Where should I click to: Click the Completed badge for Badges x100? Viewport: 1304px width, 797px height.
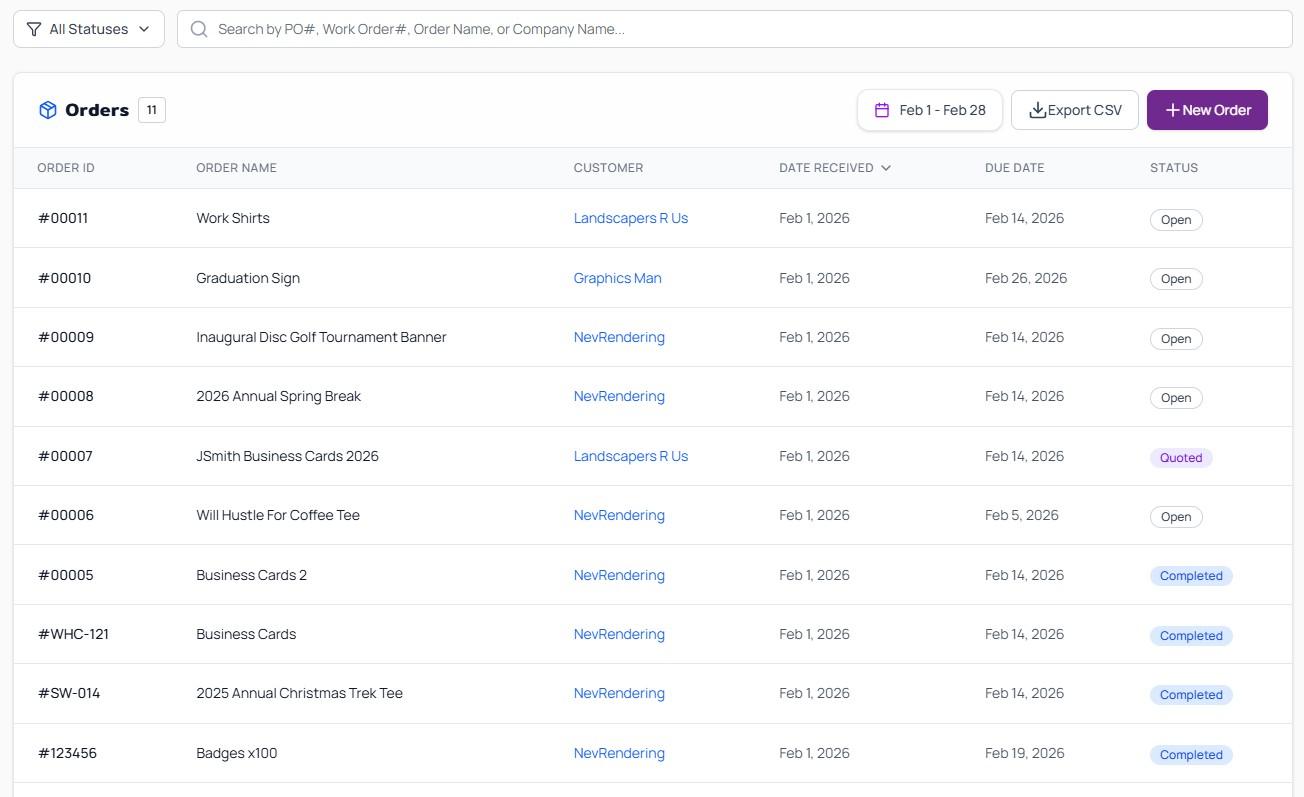tap(1190, 754)
